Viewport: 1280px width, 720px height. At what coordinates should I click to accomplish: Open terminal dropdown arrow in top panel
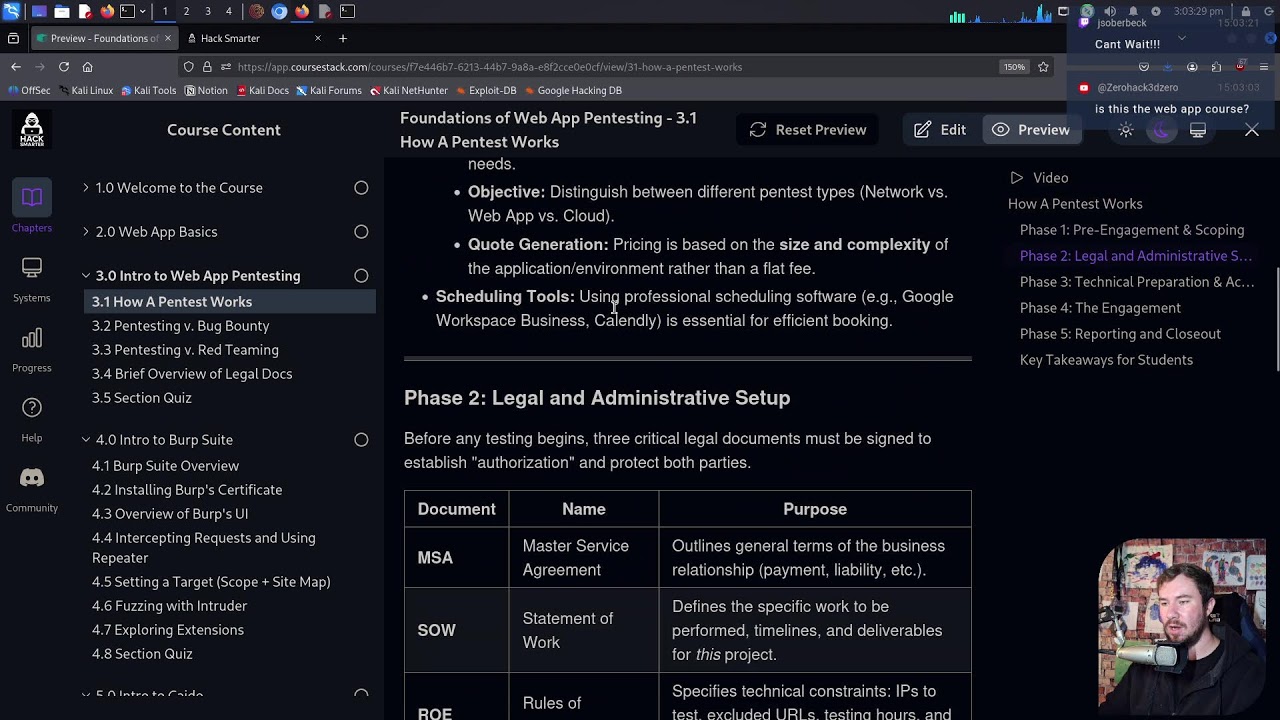(x=143, y=11)
